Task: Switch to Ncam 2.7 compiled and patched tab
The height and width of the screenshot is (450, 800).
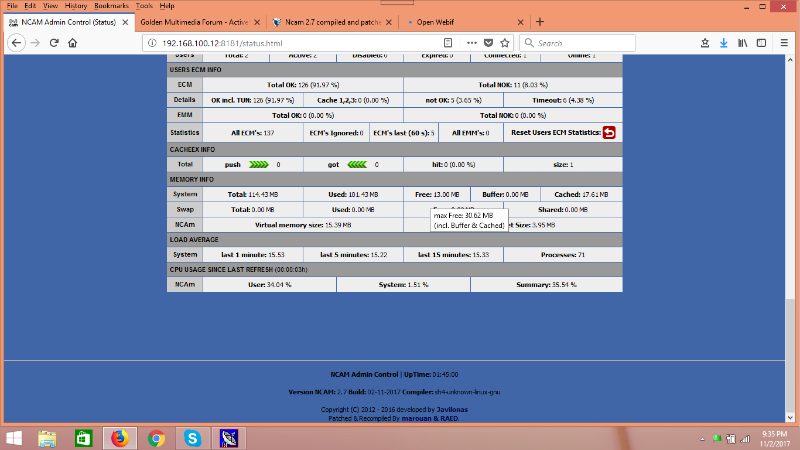Action: coord(332,22)
